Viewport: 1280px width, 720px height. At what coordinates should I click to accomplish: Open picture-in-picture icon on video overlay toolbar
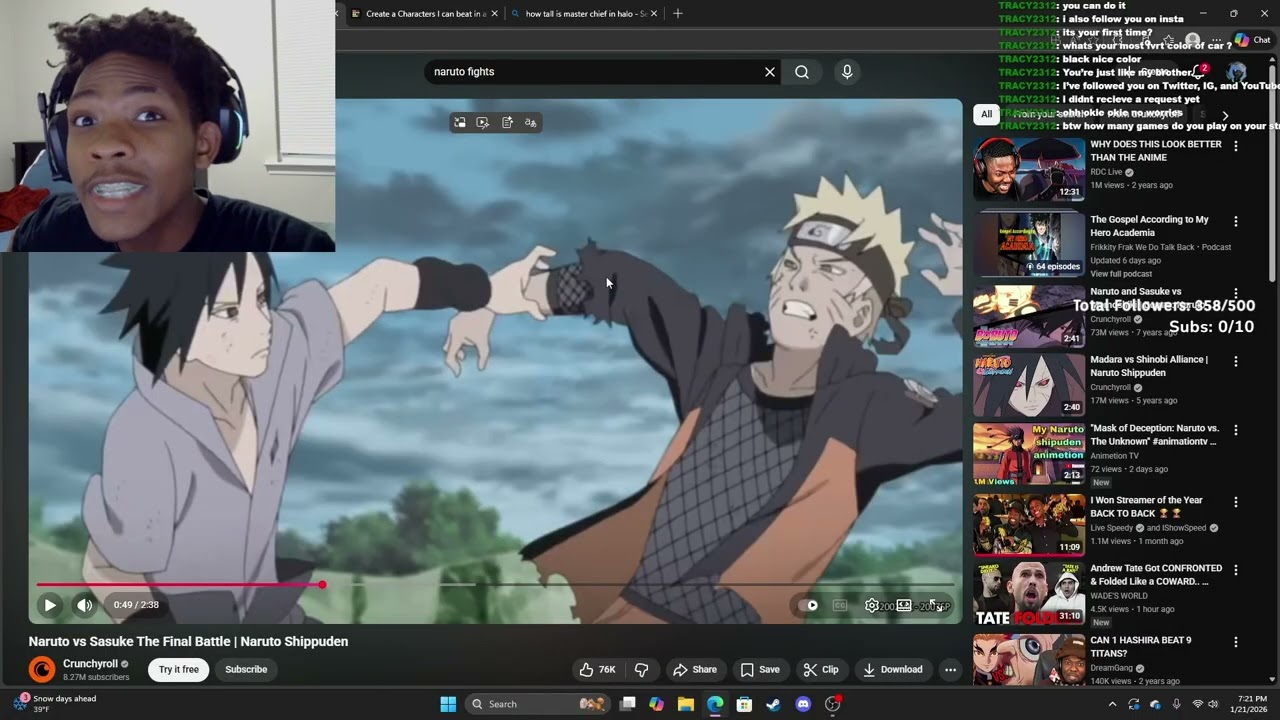[459, 123]
